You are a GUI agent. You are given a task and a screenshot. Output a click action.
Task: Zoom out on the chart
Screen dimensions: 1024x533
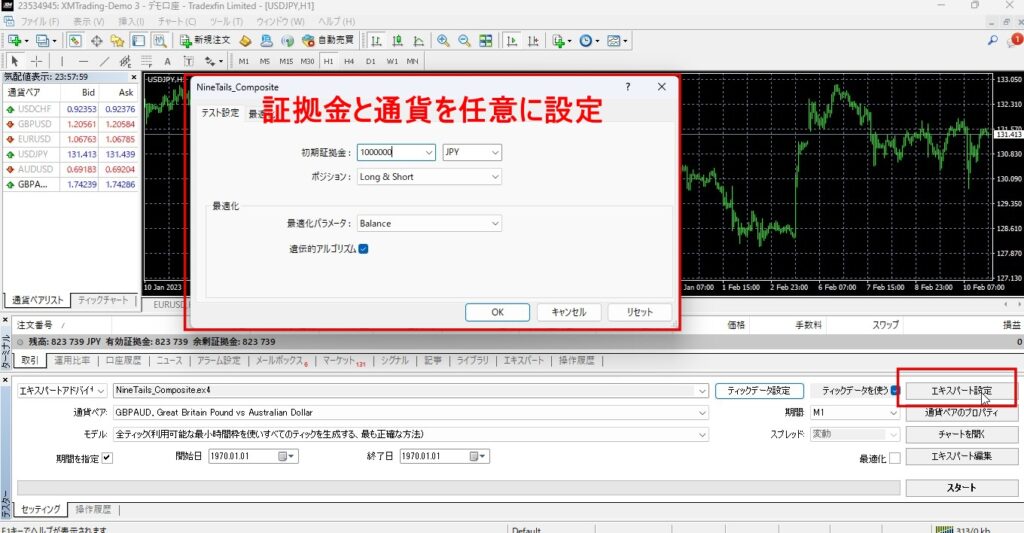tap(464, 40)
